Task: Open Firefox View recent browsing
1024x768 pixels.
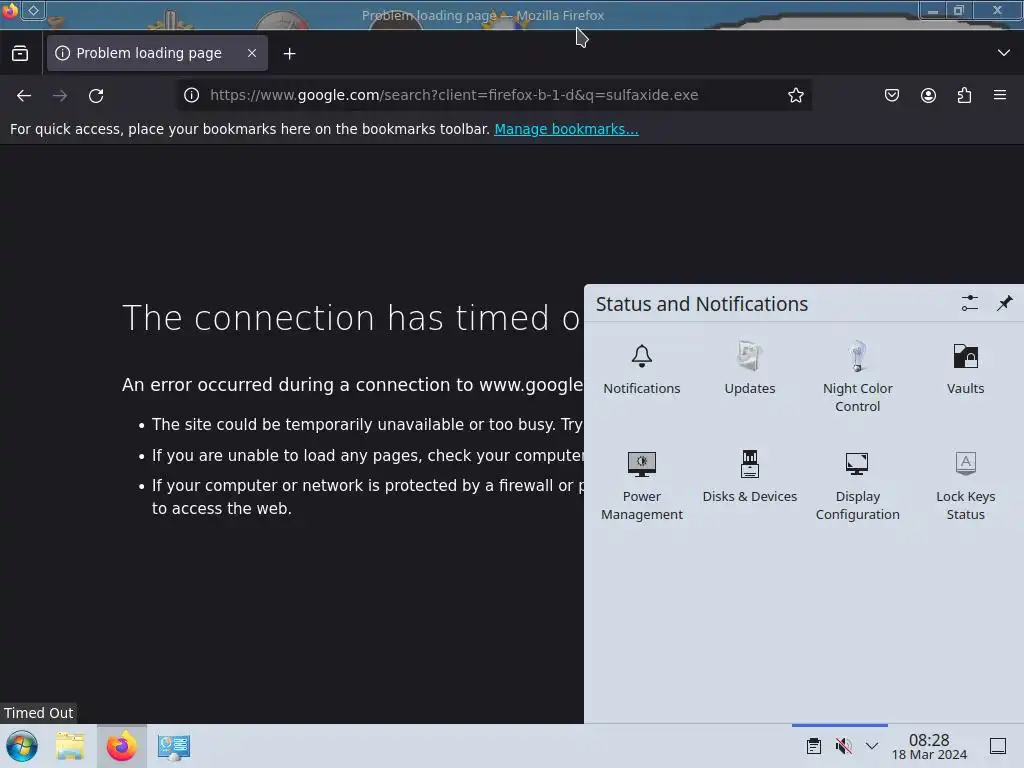Action: click(20, 54)
